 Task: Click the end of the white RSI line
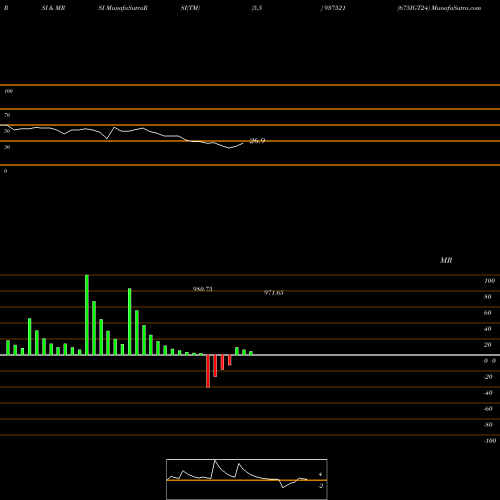coord(243,144)
